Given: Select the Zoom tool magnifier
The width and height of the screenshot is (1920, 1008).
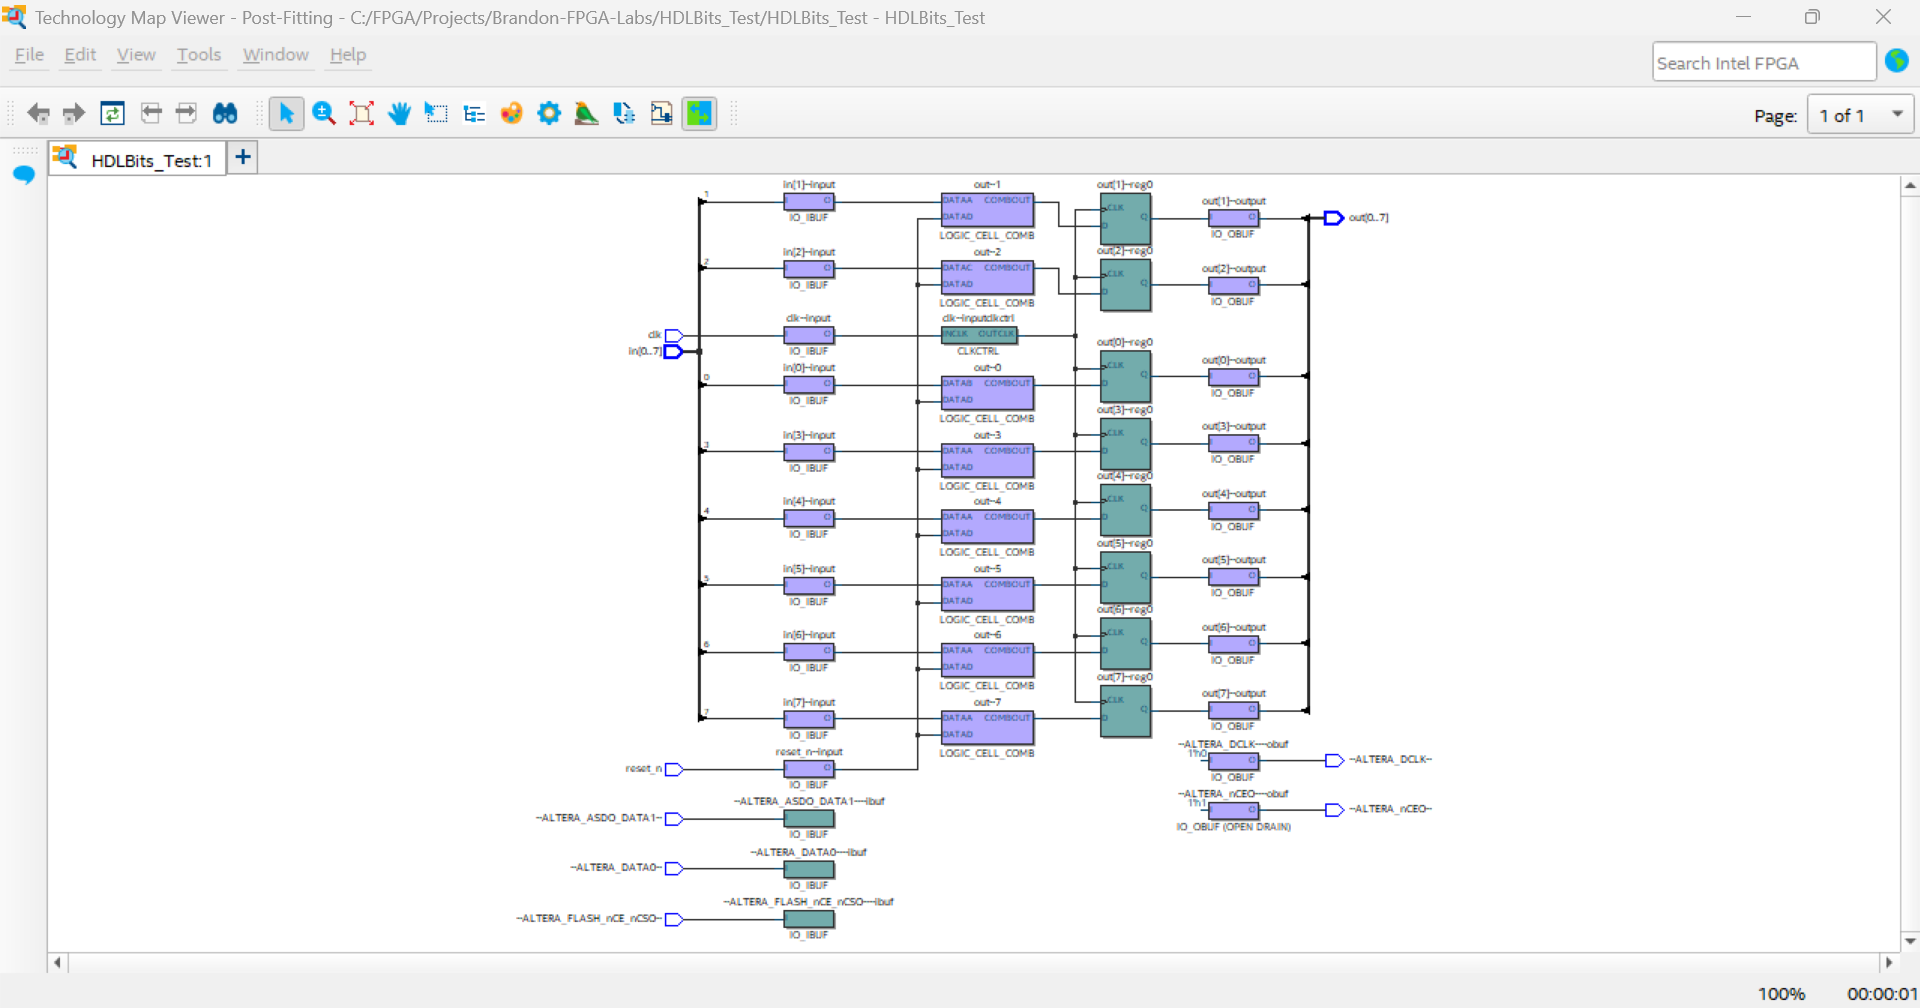Looking at the screenshot, I should [x=323, y=114].
